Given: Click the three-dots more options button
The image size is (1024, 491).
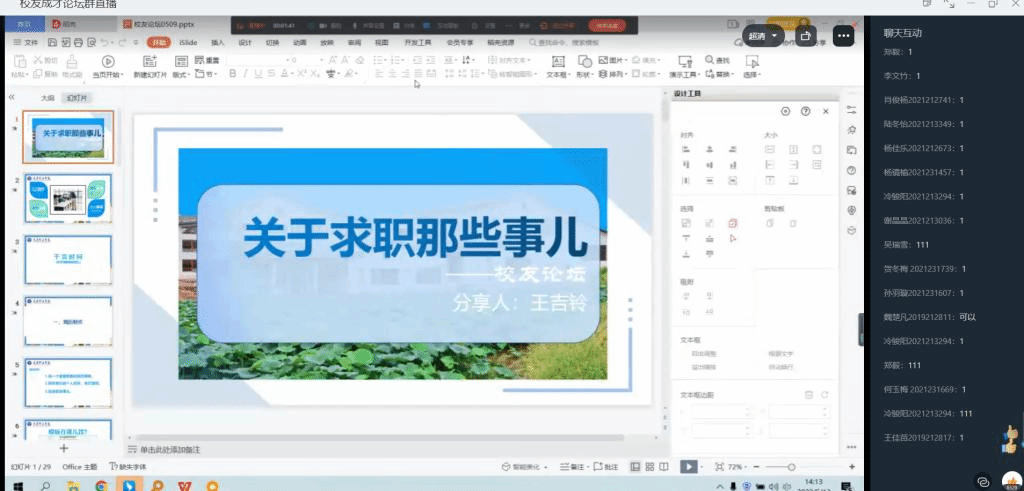Looking at the screenshot, I should pyautogui.click(x=843, y=36).
